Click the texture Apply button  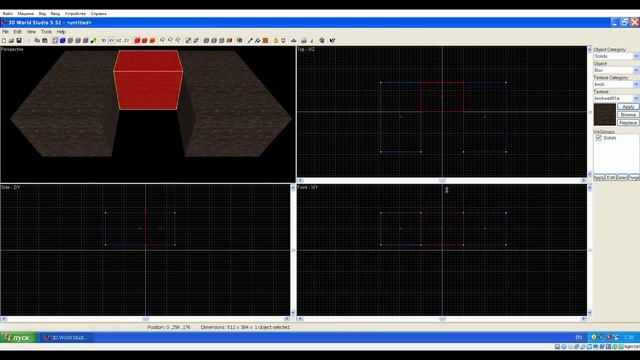pos(628,107)
